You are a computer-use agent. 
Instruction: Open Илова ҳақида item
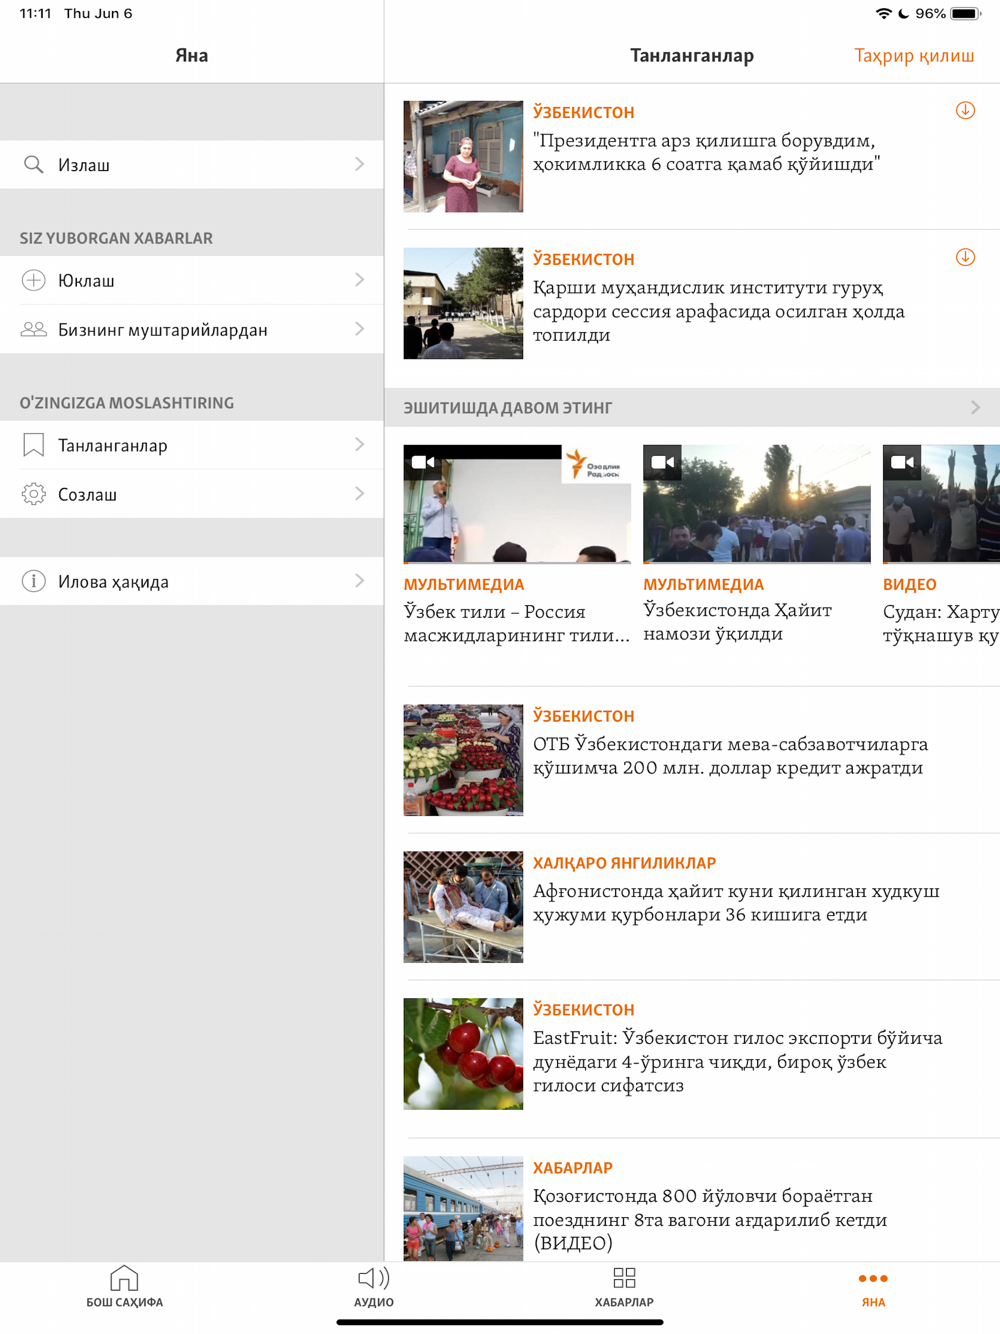click(x=192, y=581)
